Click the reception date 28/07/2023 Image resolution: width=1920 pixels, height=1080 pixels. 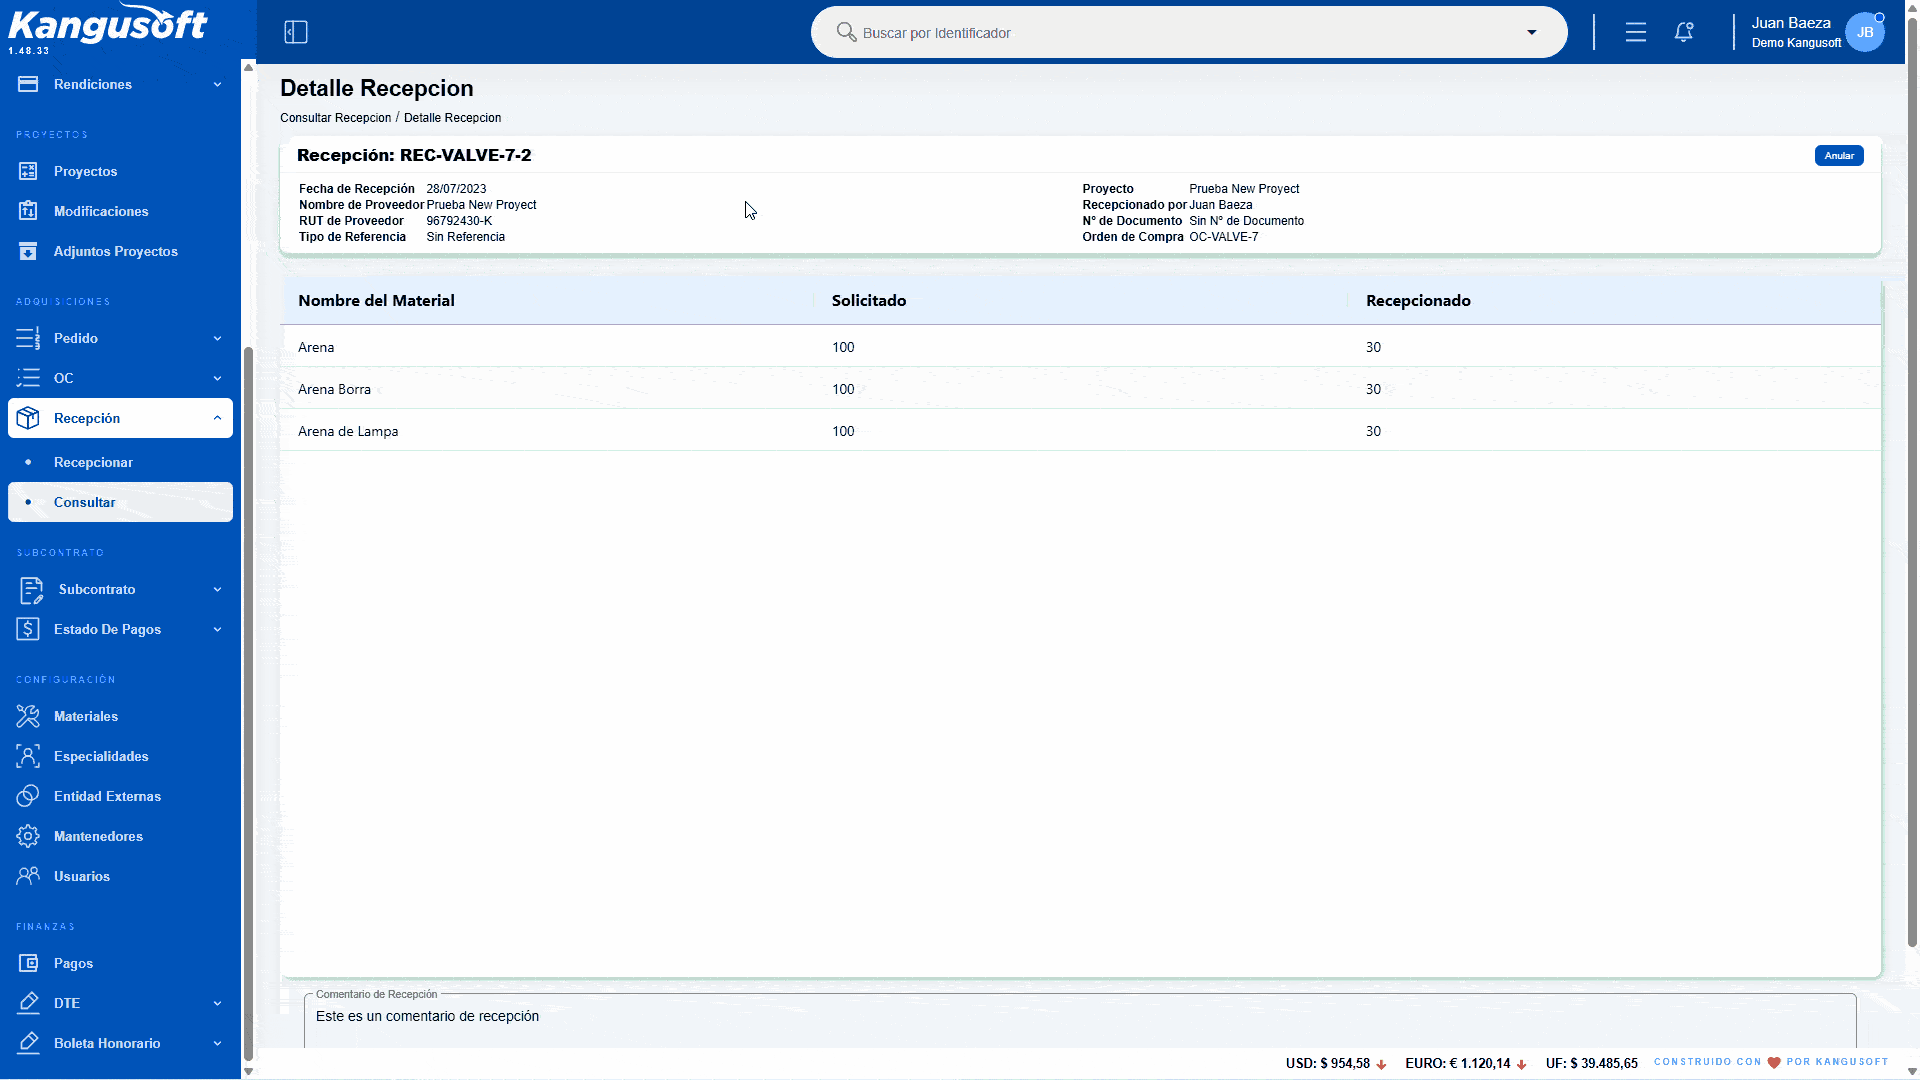(x=456, y=189)
